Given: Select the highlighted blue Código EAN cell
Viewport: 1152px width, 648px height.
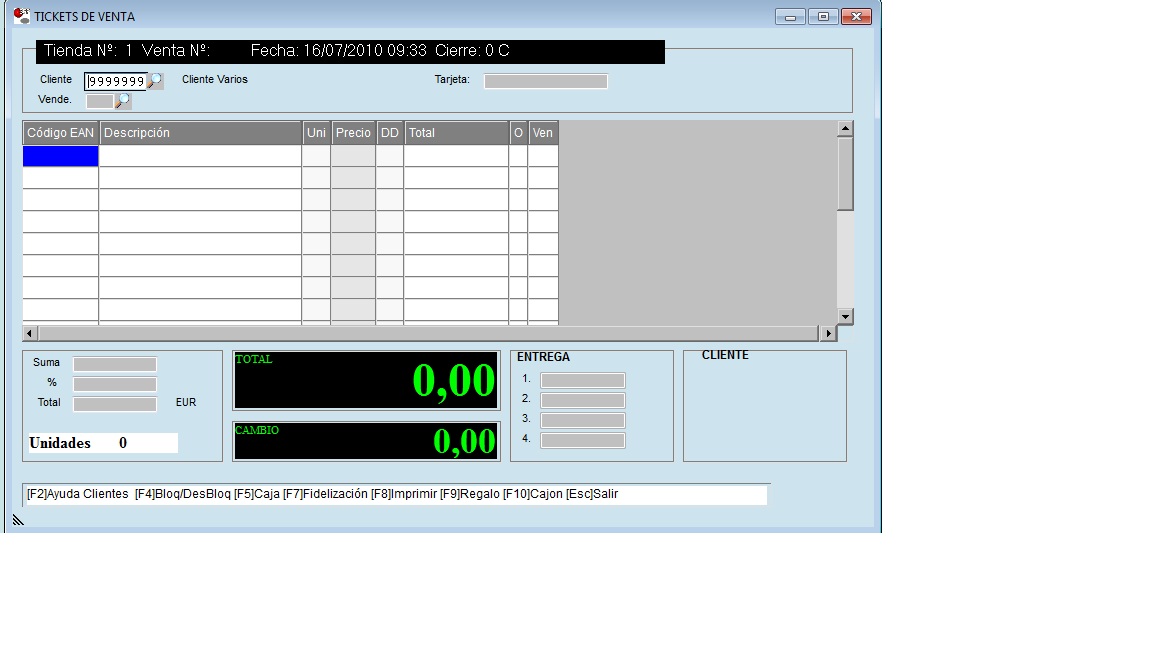Looking at the screenshot, I should [60, 156].
